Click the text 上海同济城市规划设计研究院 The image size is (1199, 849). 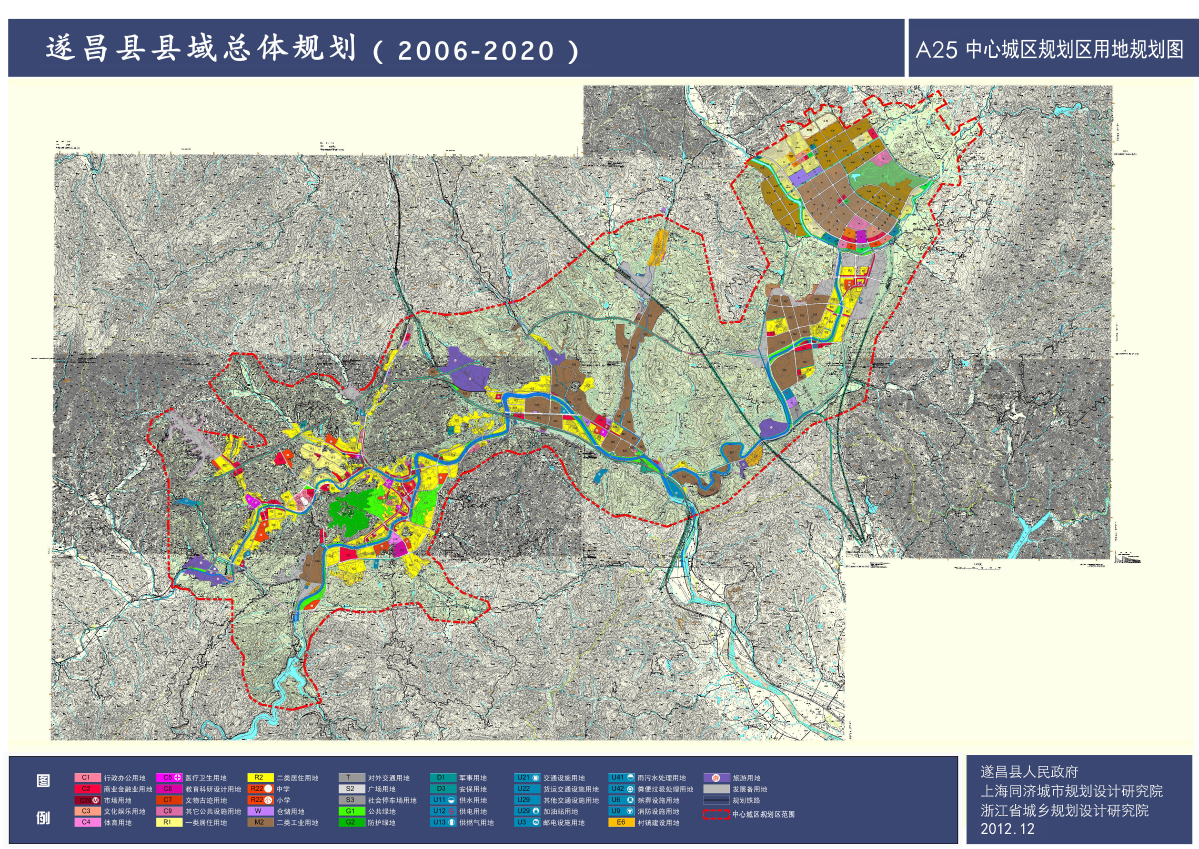pos(1071,791)
